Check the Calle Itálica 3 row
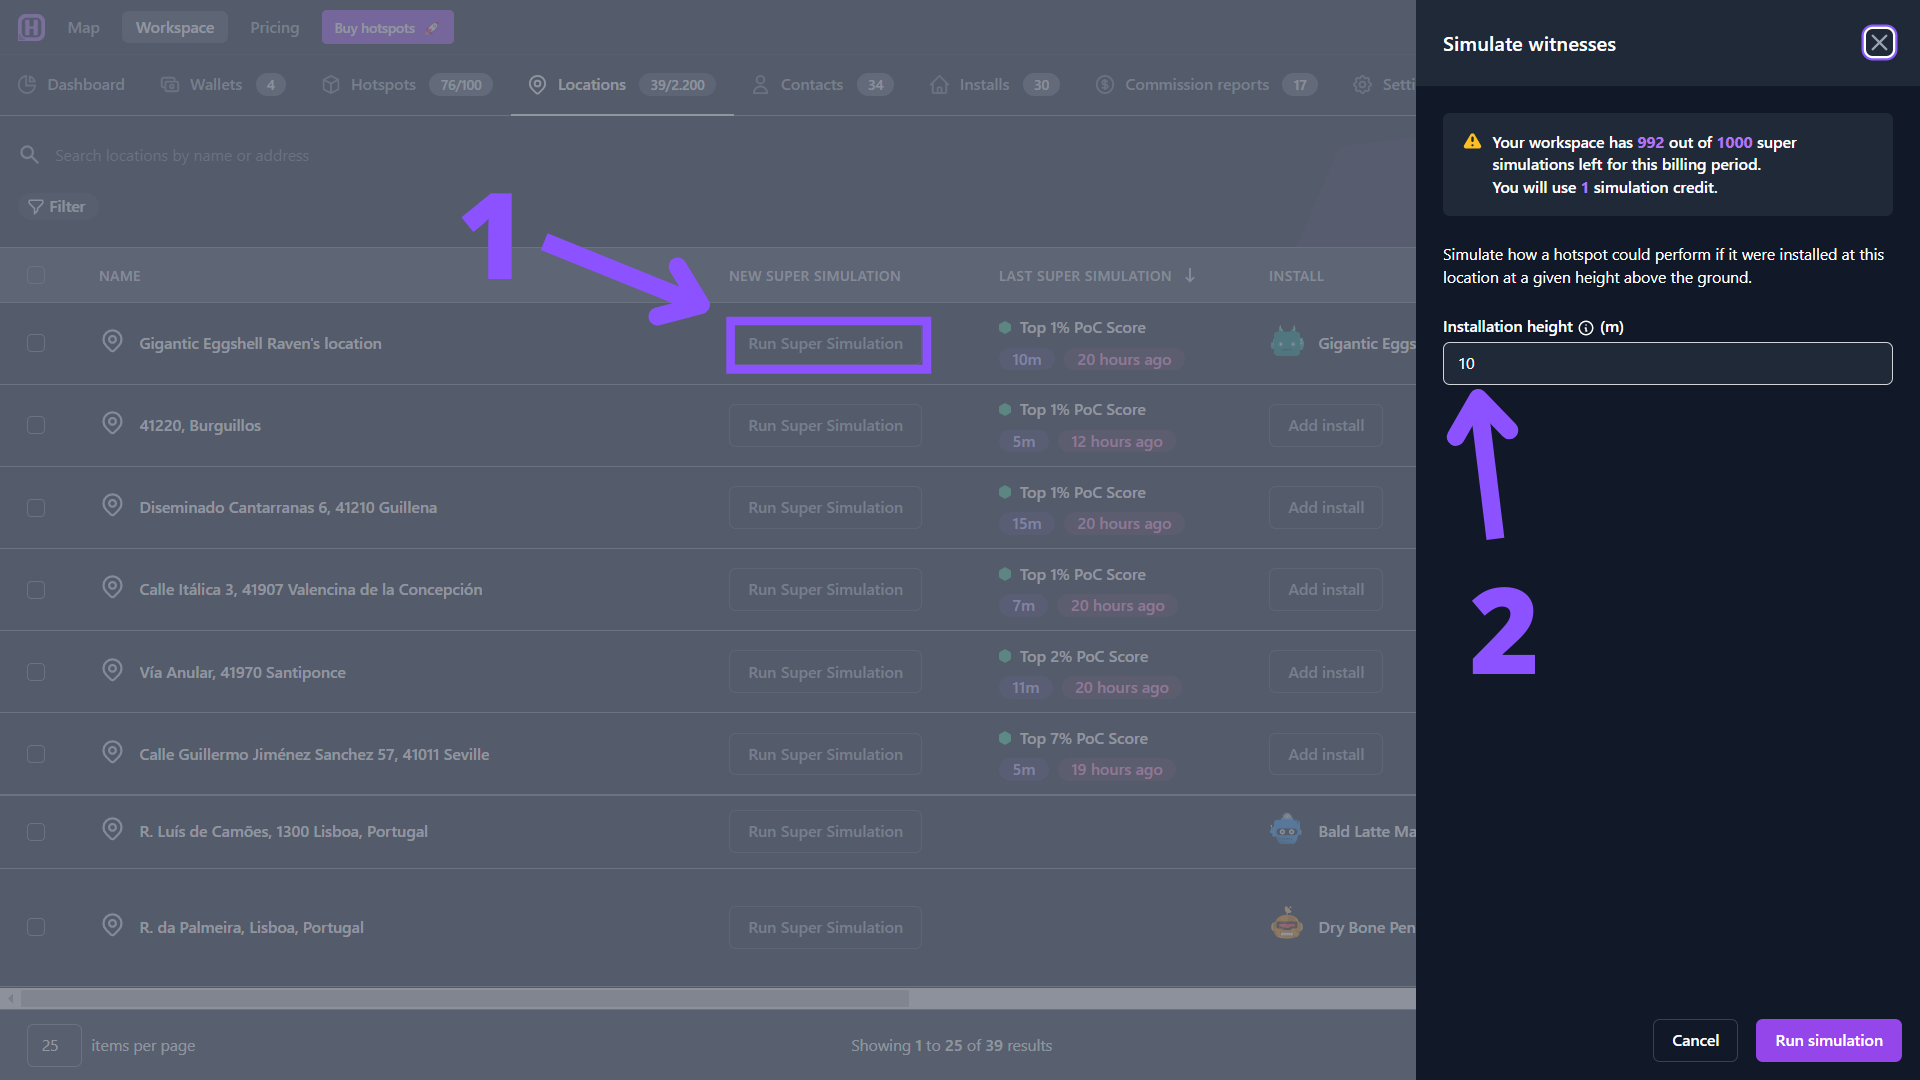 (36, 590)
